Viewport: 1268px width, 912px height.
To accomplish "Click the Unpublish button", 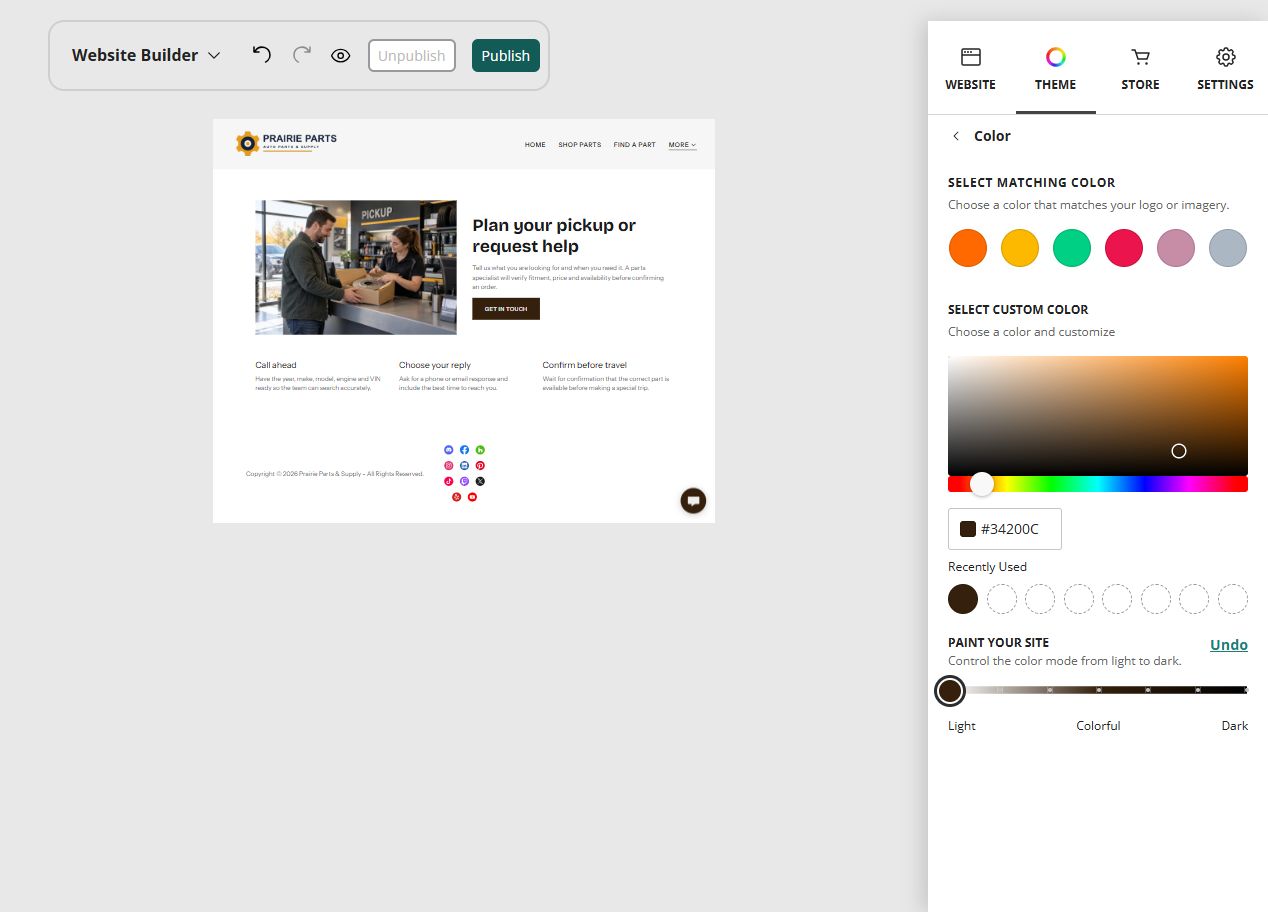I will 412,56.
